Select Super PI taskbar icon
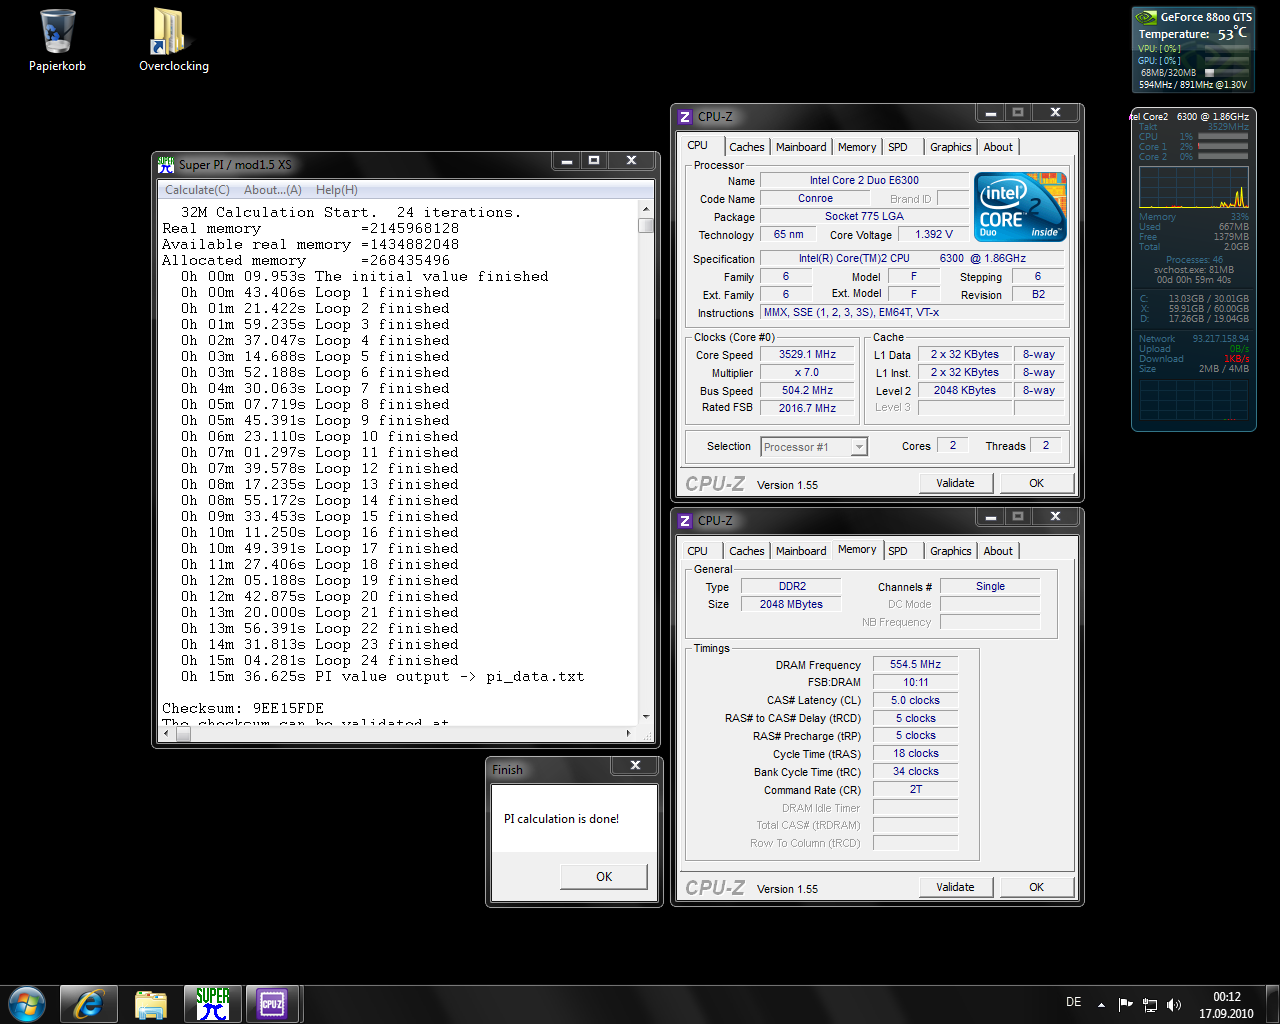 point(213,1004)
